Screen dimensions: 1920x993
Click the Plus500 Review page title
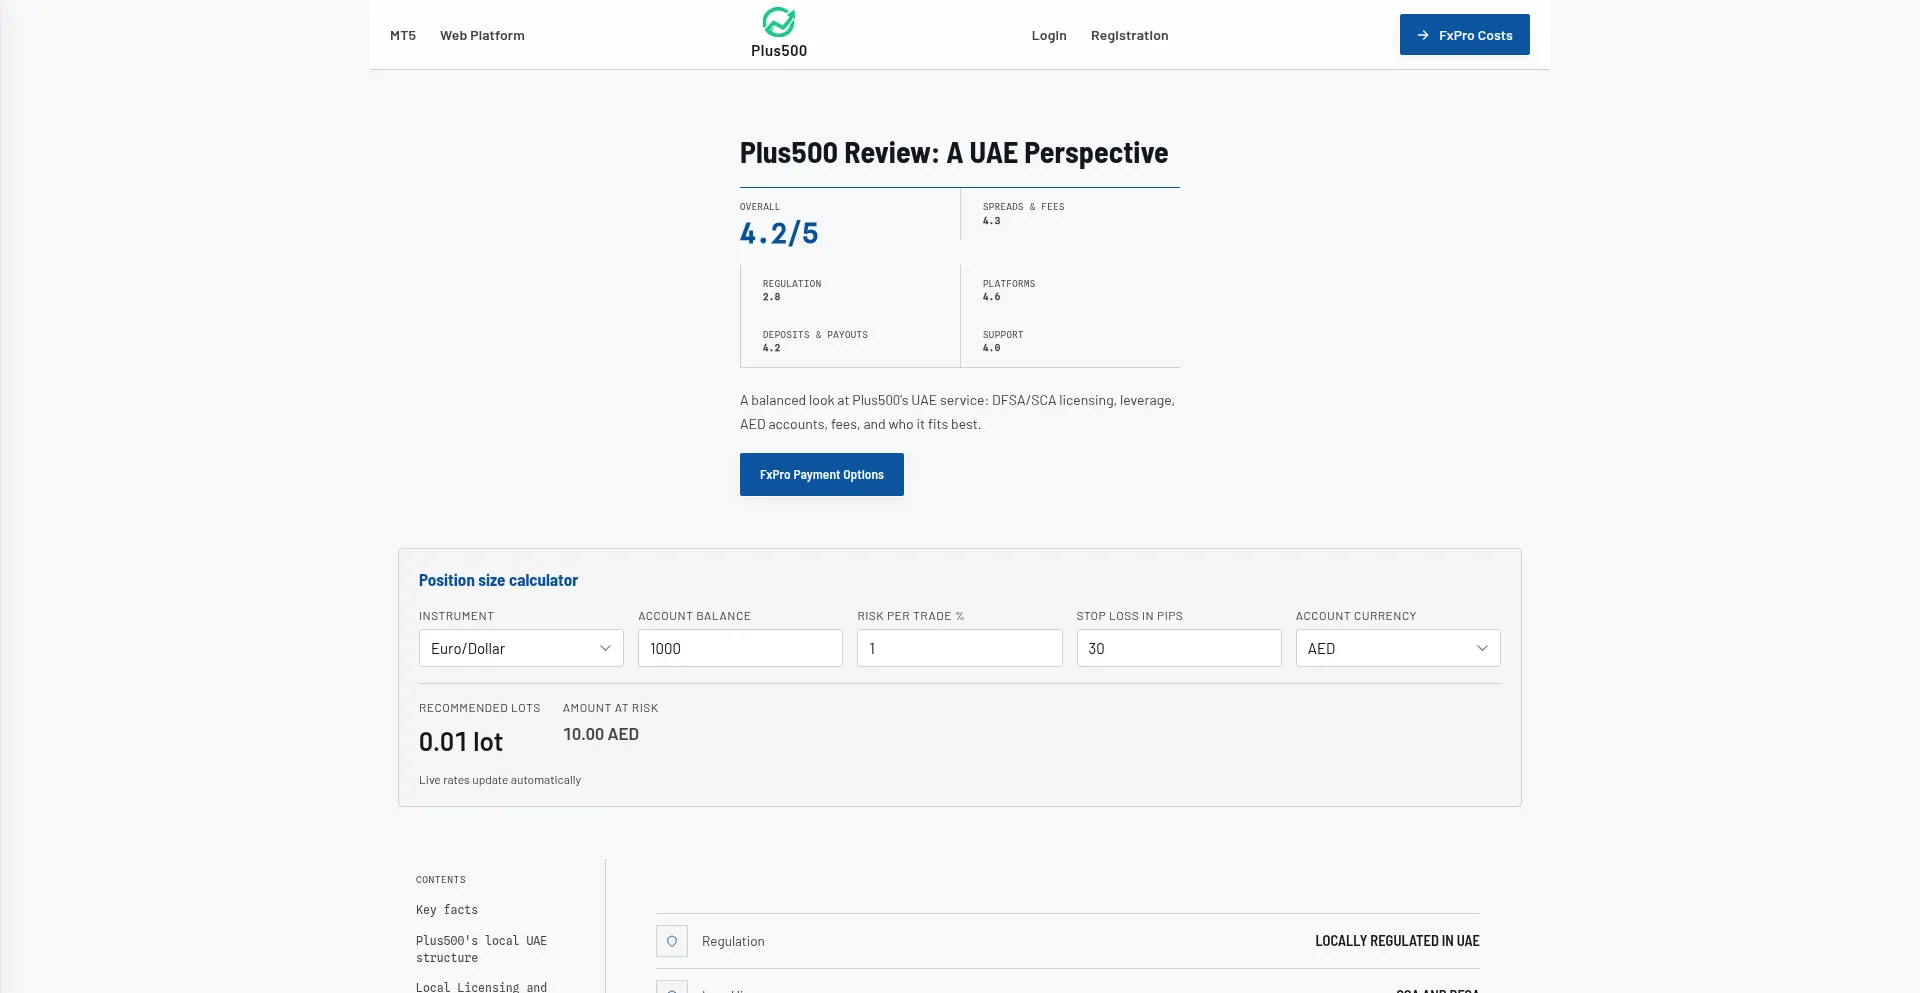coord(954,153)
